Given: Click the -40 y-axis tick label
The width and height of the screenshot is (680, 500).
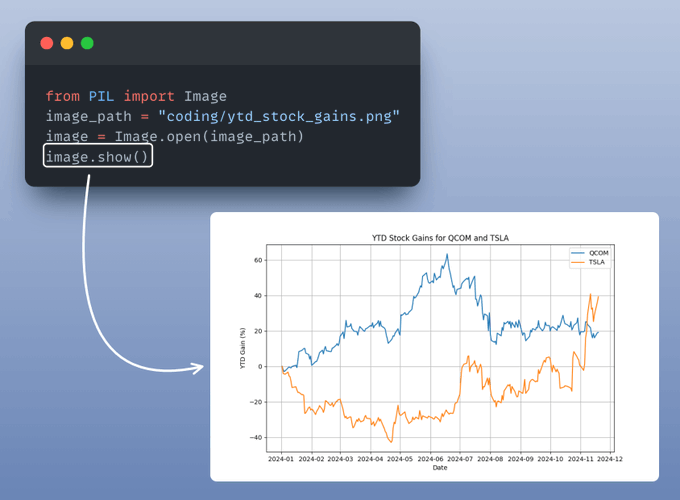Looking at the screenshot, I should point(256,437).
